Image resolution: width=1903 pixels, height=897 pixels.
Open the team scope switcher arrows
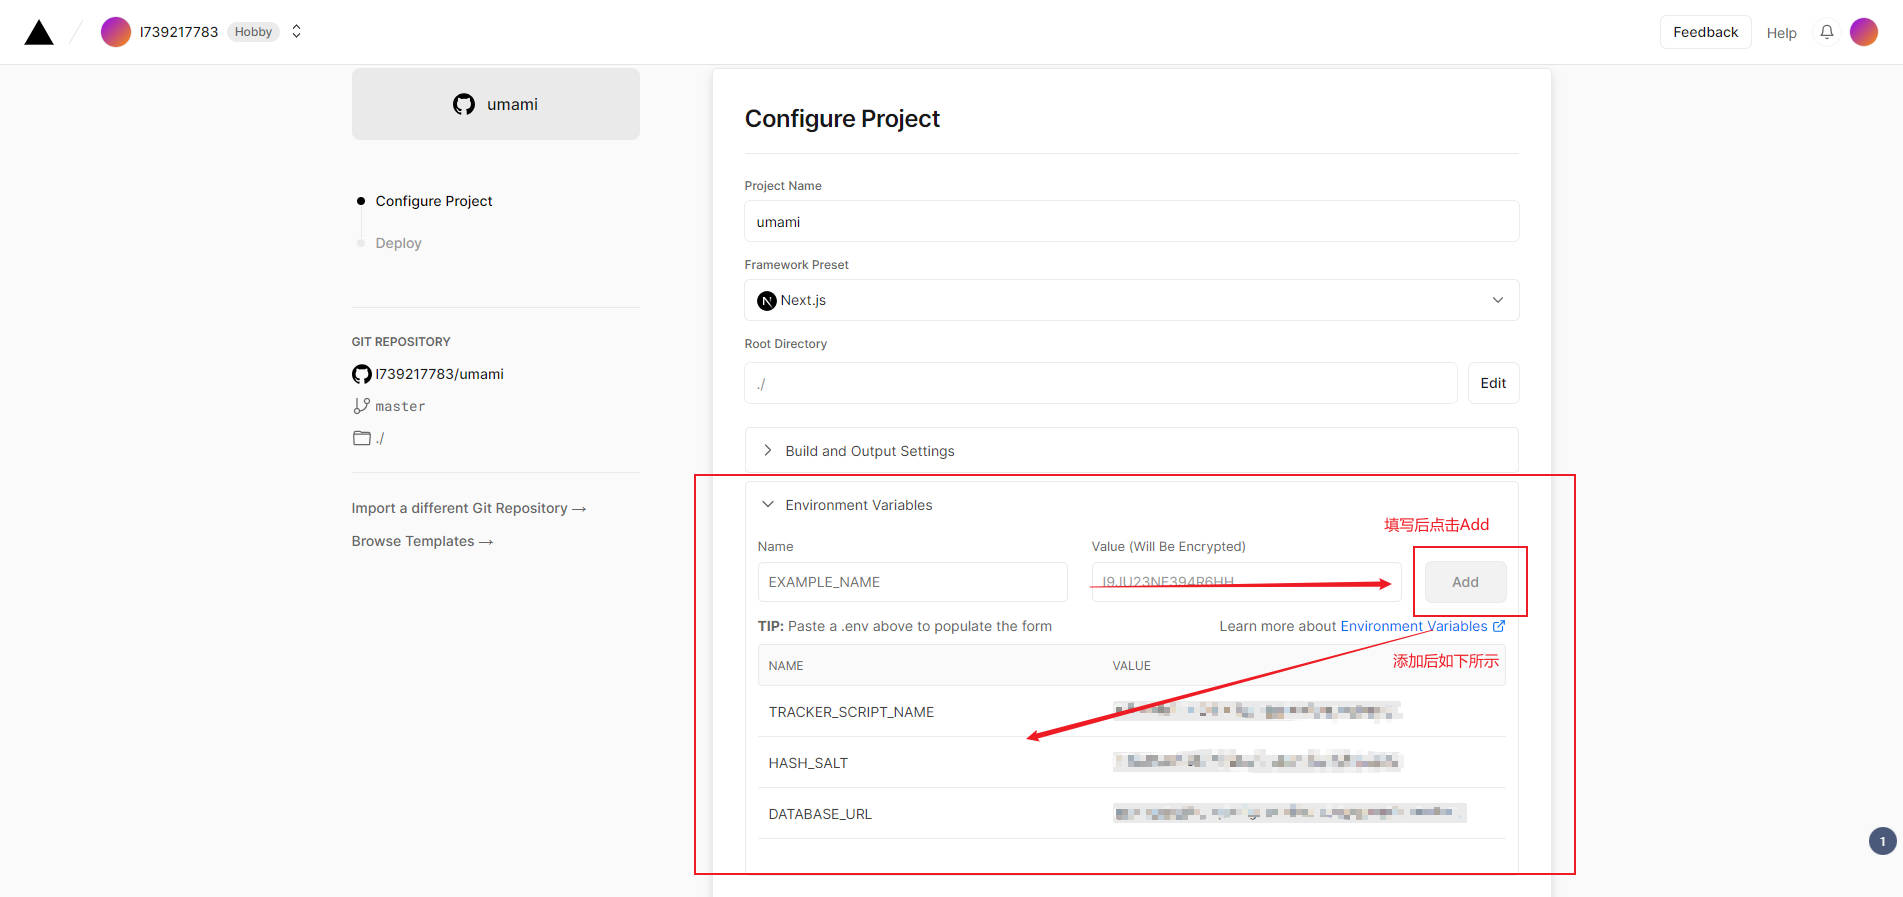tap(296, 32)
